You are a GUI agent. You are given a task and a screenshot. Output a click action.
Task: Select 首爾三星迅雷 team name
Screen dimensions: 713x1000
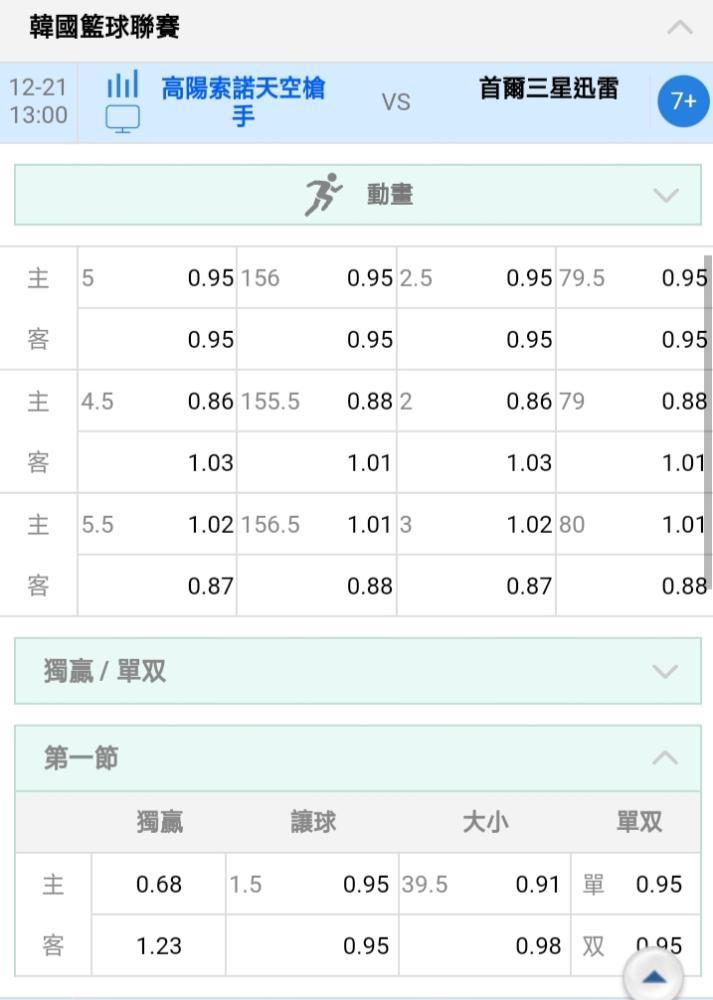(x=548, y=89)
